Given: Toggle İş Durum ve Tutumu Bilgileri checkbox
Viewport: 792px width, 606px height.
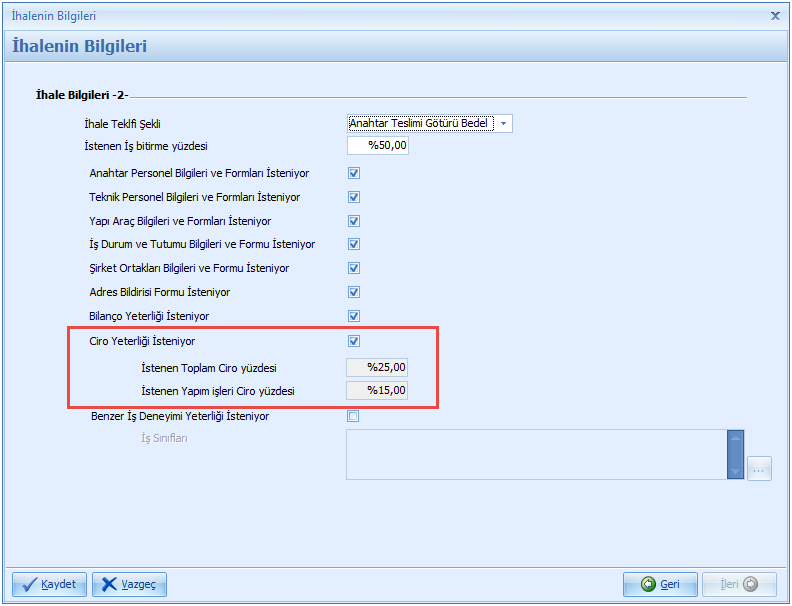Looking at the screenshot, I should click(x=353, y=244).
